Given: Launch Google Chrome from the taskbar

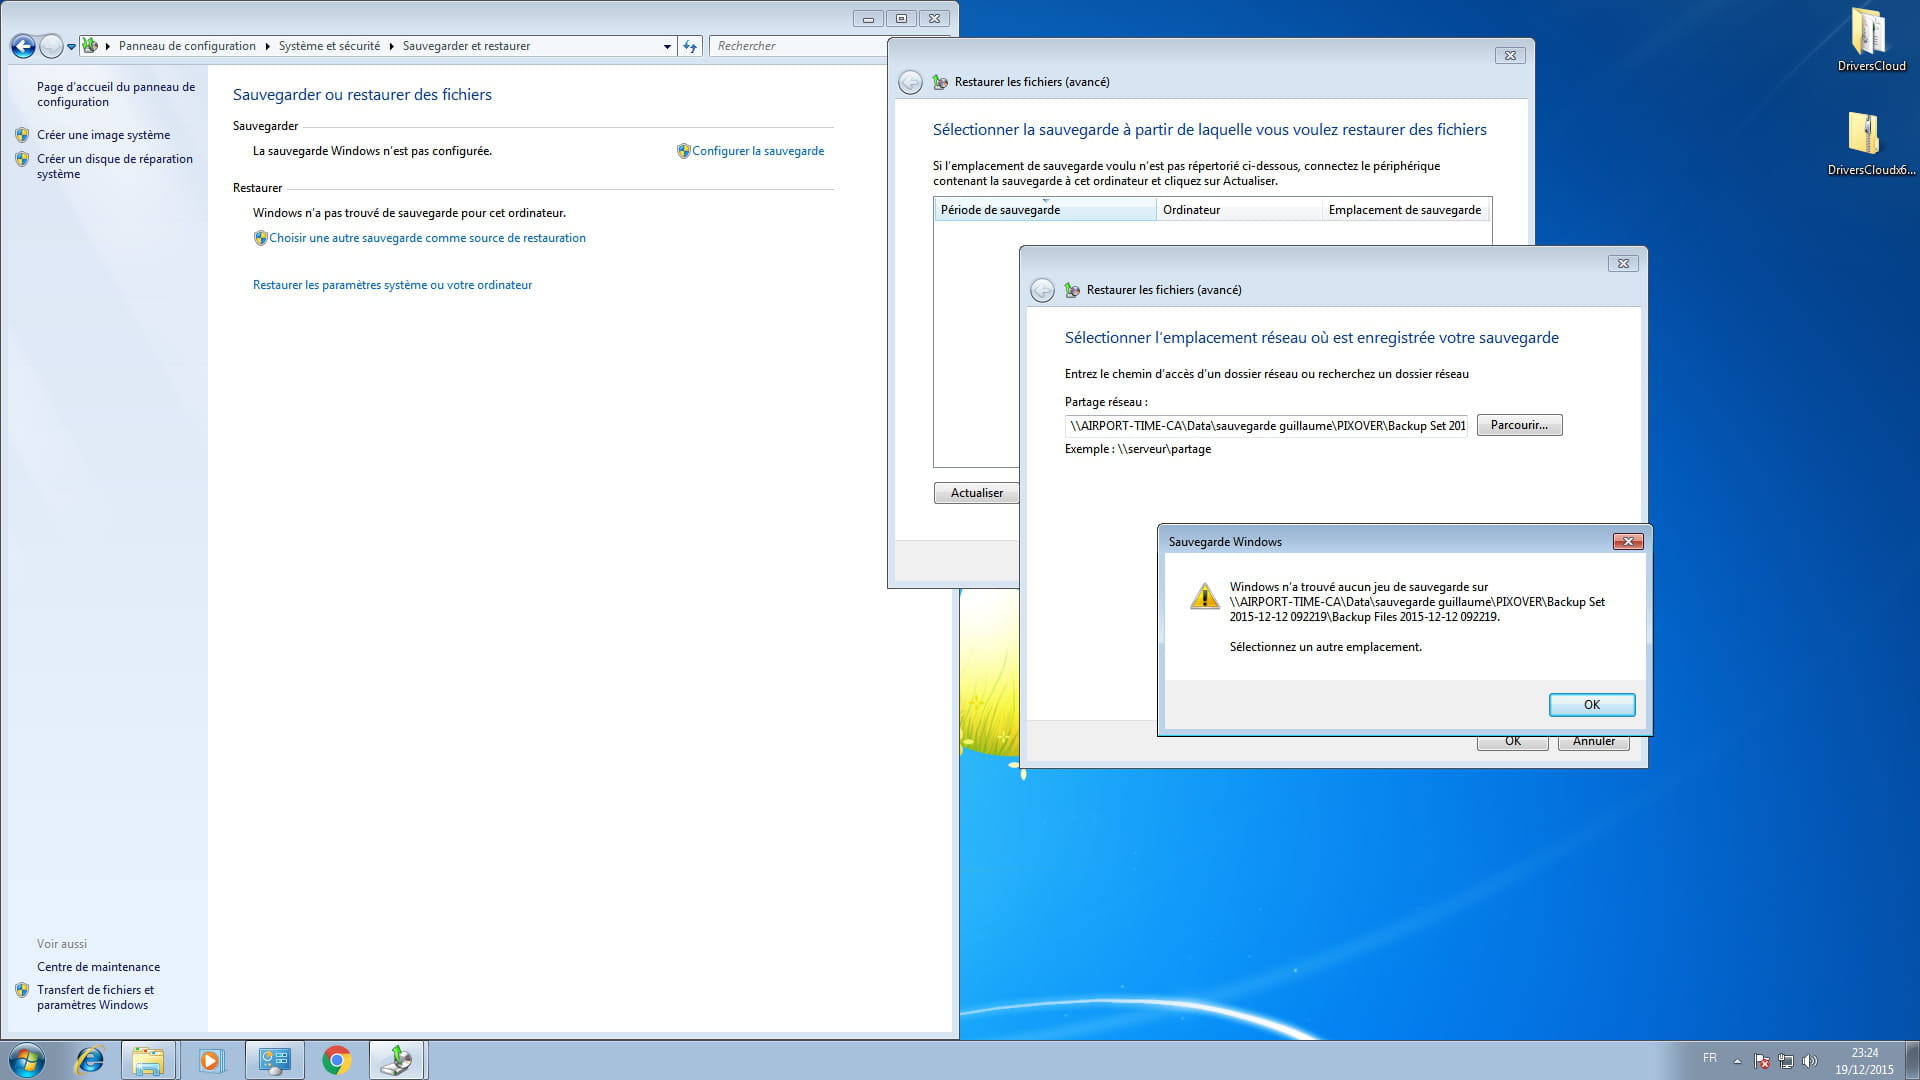Looking at the screenshot, I should coord(337,1060).
